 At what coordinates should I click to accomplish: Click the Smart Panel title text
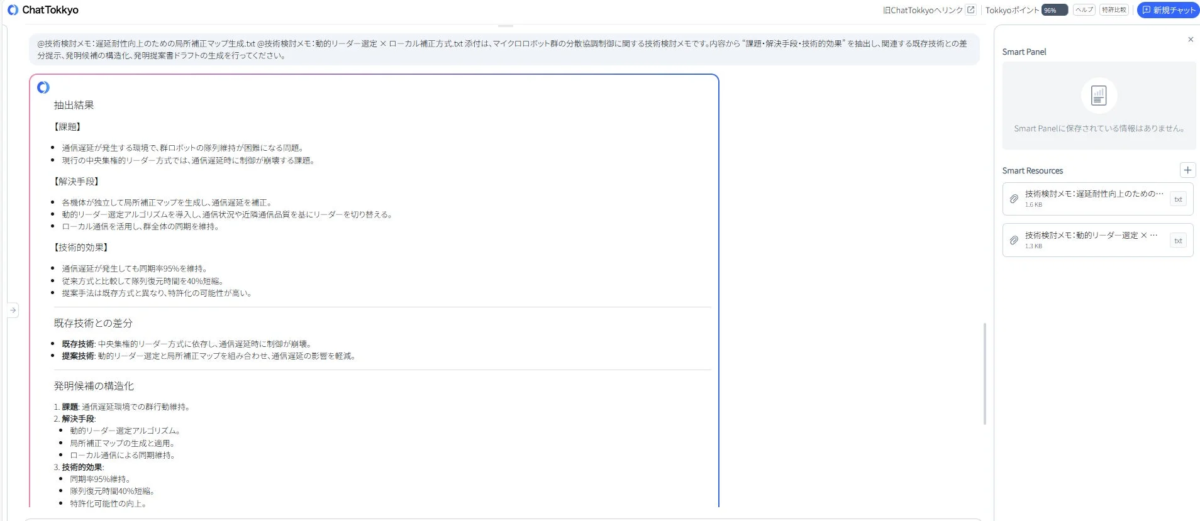(x=1024, y=51)
